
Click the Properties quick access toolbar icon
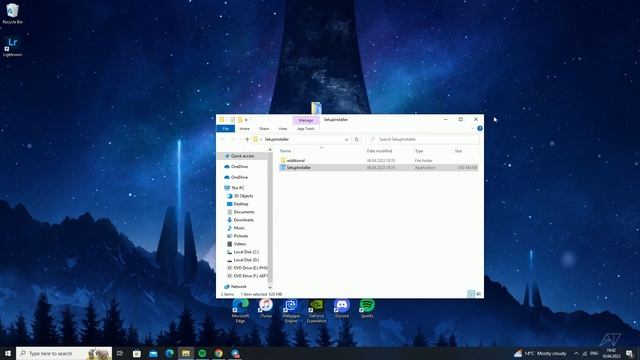click(x=232, y=120)
